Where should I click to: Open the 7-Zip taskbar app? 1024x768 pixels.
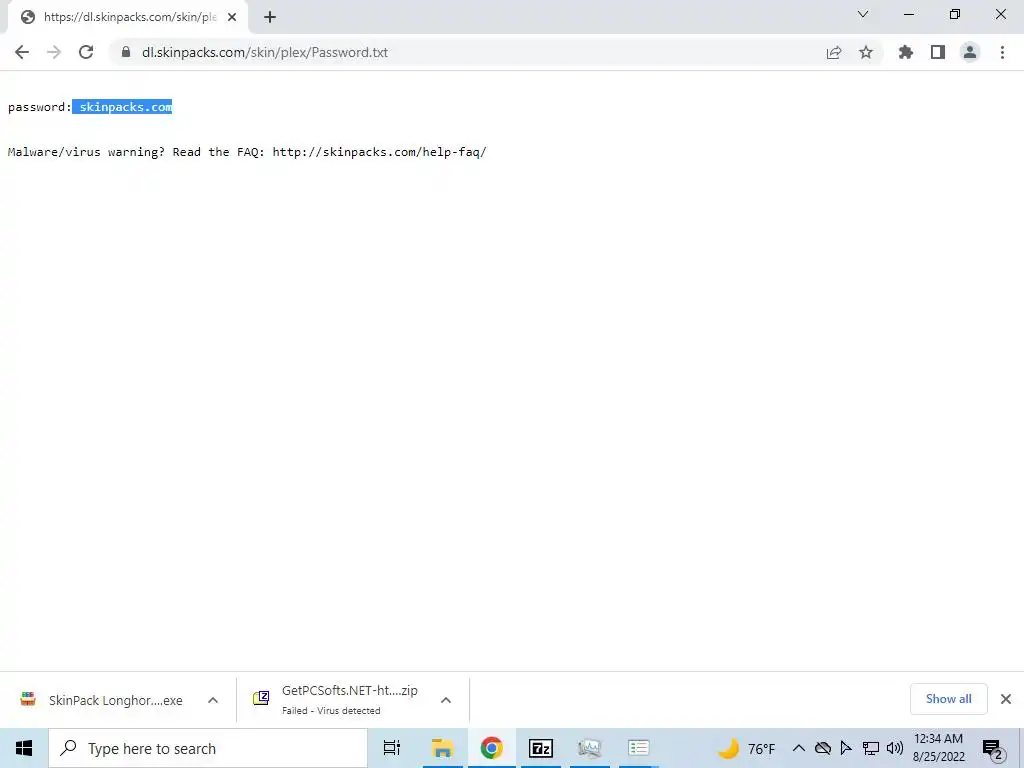(541, 748)
